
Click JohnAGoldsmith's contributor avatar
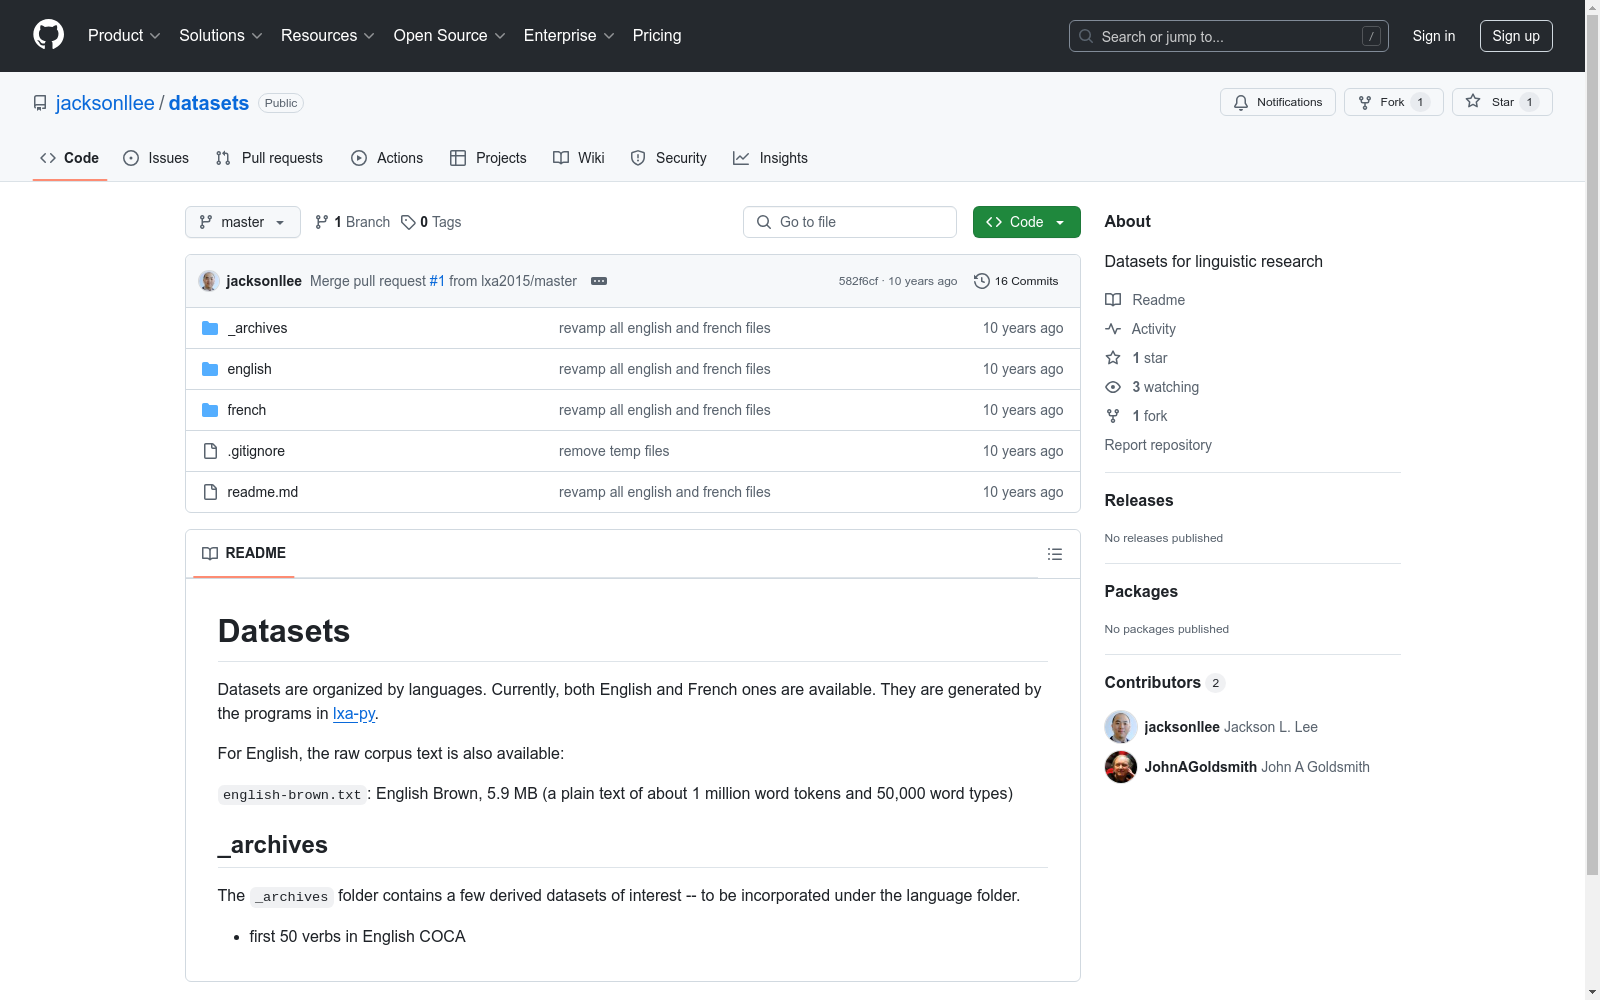[x=1121, y=767]
